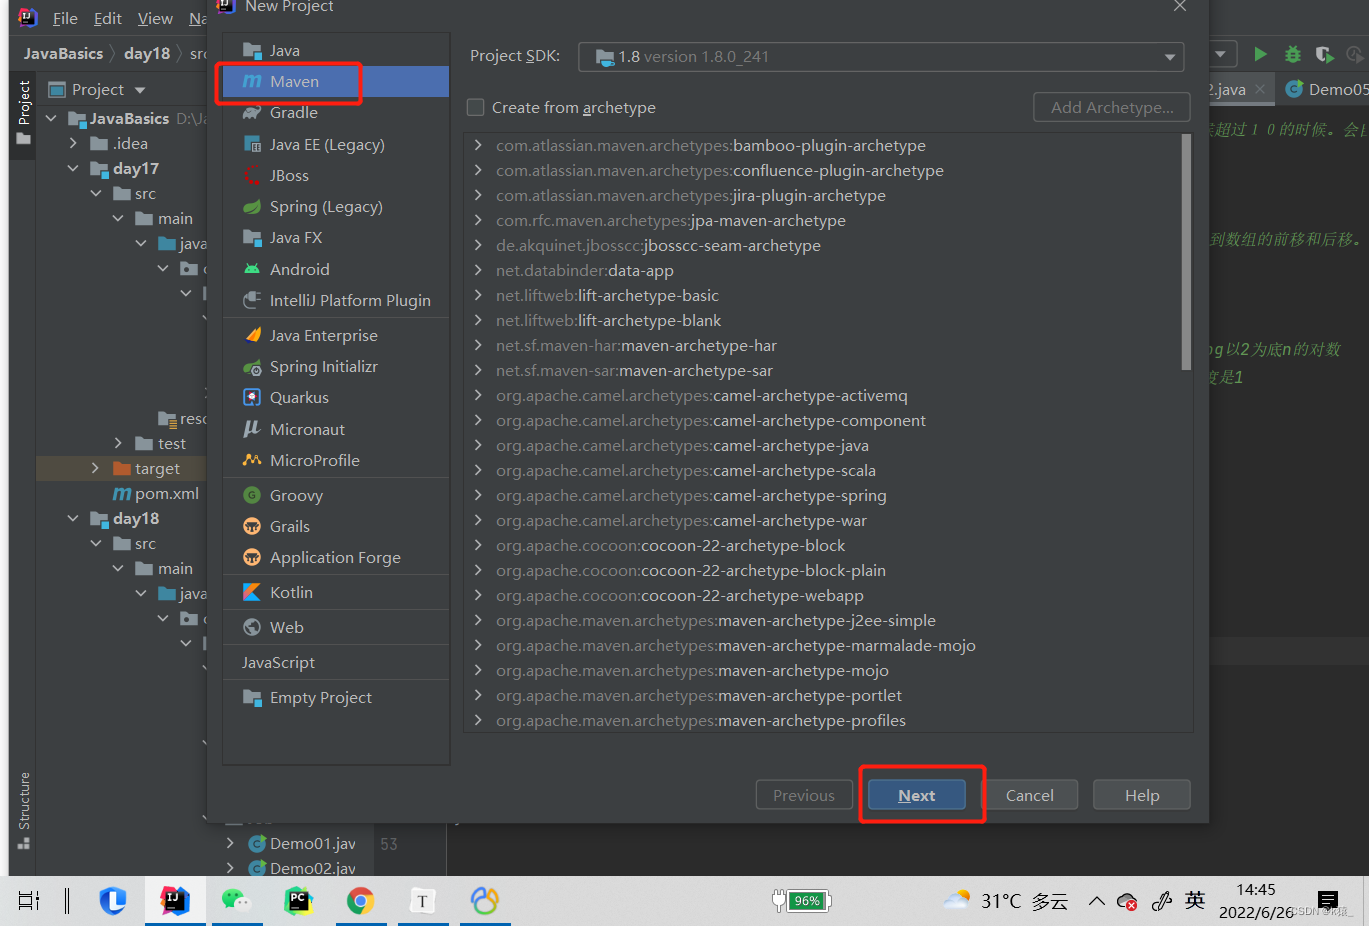Pick the Grails project type
The width and height of the screenshot is (1369, 926).
336,526
